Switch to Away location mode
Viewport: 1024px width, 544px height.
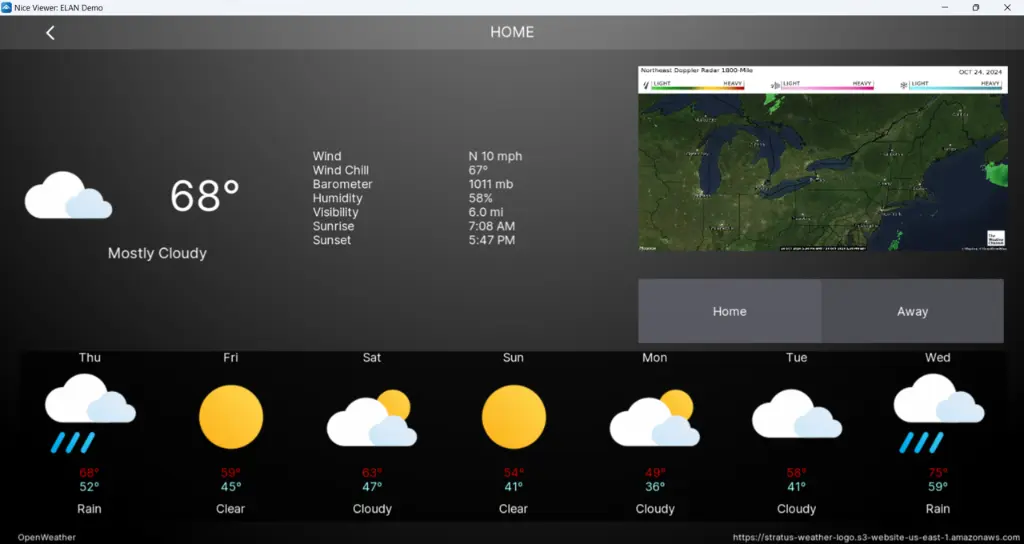[x=912, y=311]
